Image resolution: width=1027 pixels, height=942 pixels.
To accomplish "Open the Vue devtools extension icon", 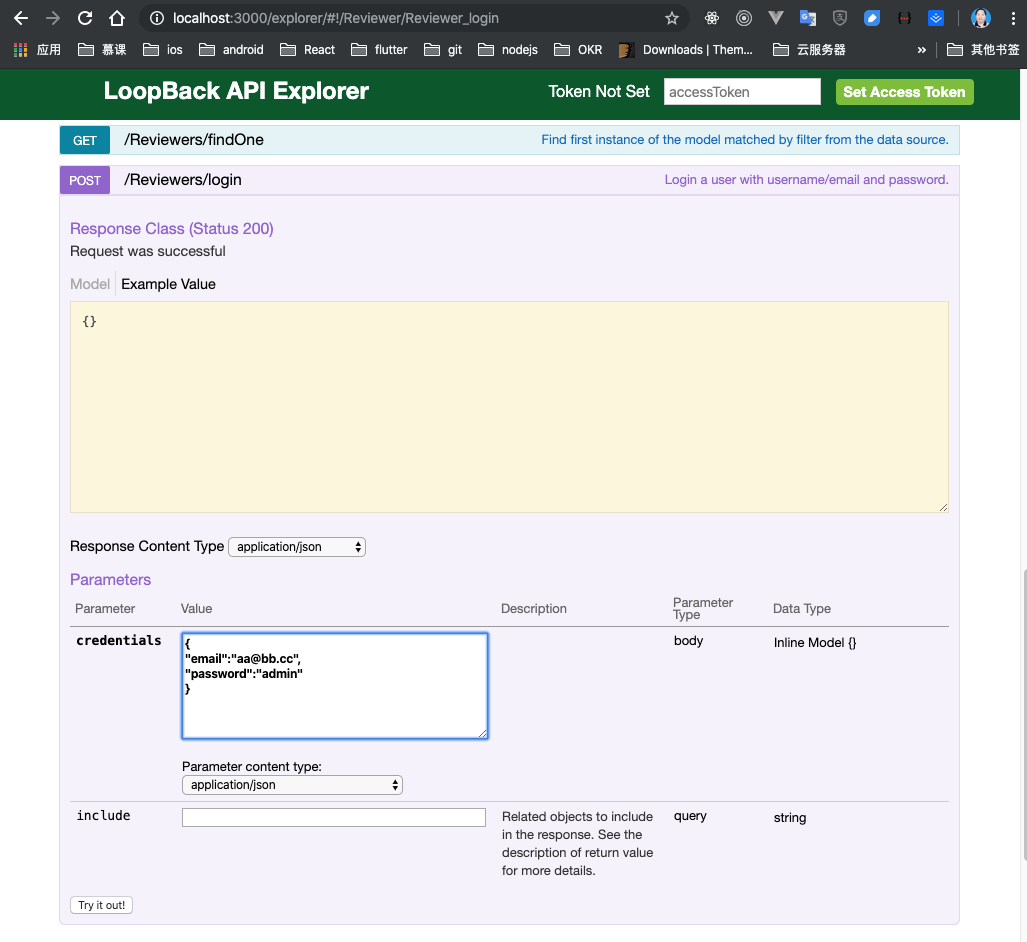I will point(775,18).
